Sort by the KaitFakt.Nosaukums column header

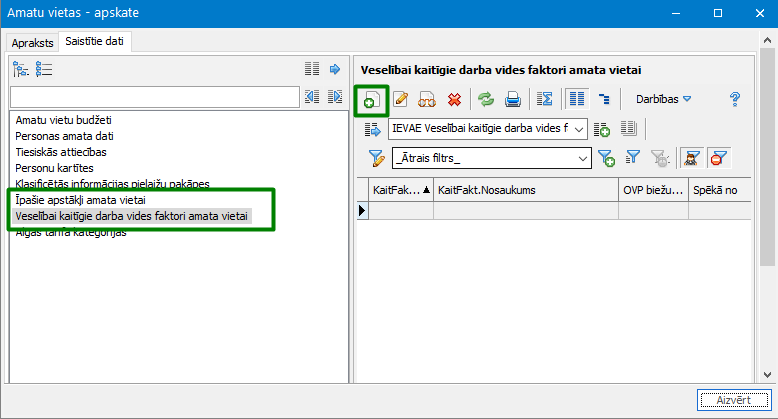point(526,190)
